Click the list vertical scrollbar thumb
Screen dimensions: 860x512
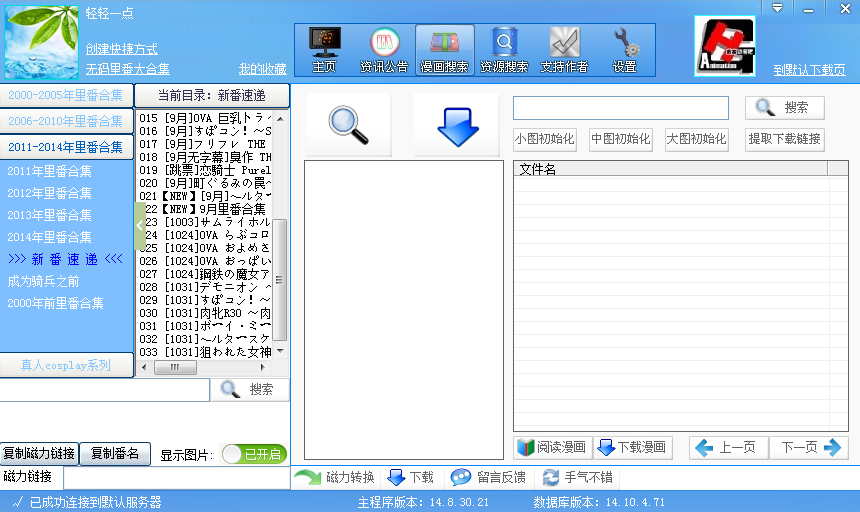(280, 280)
